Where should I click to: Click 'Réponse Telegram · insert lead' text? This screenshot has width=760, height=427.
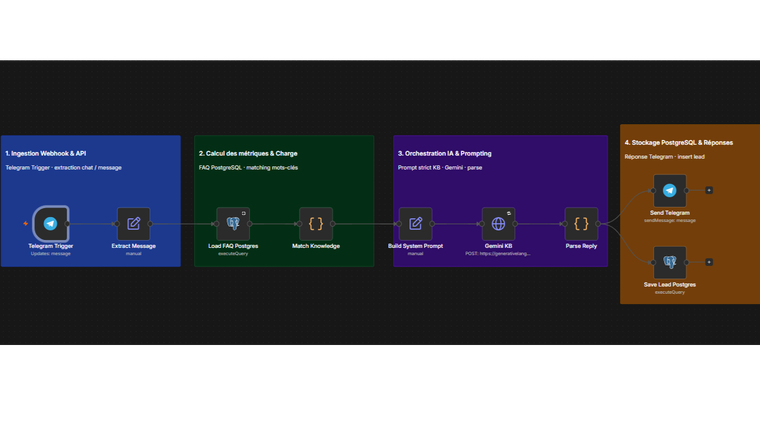665,157
